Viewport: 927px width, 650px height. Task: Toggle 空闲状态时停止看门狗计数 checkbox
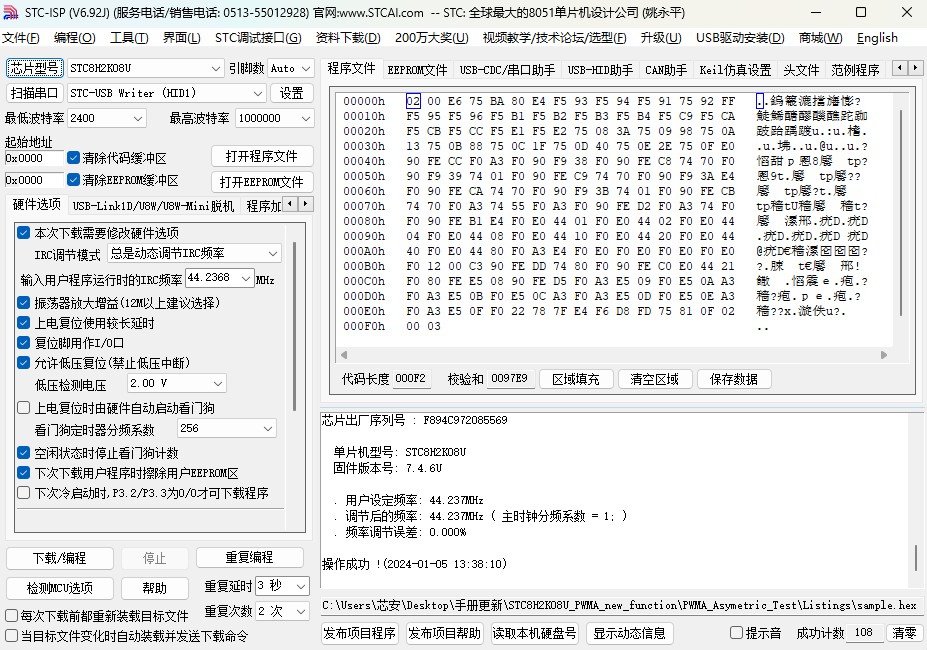(x=24, y=453)
